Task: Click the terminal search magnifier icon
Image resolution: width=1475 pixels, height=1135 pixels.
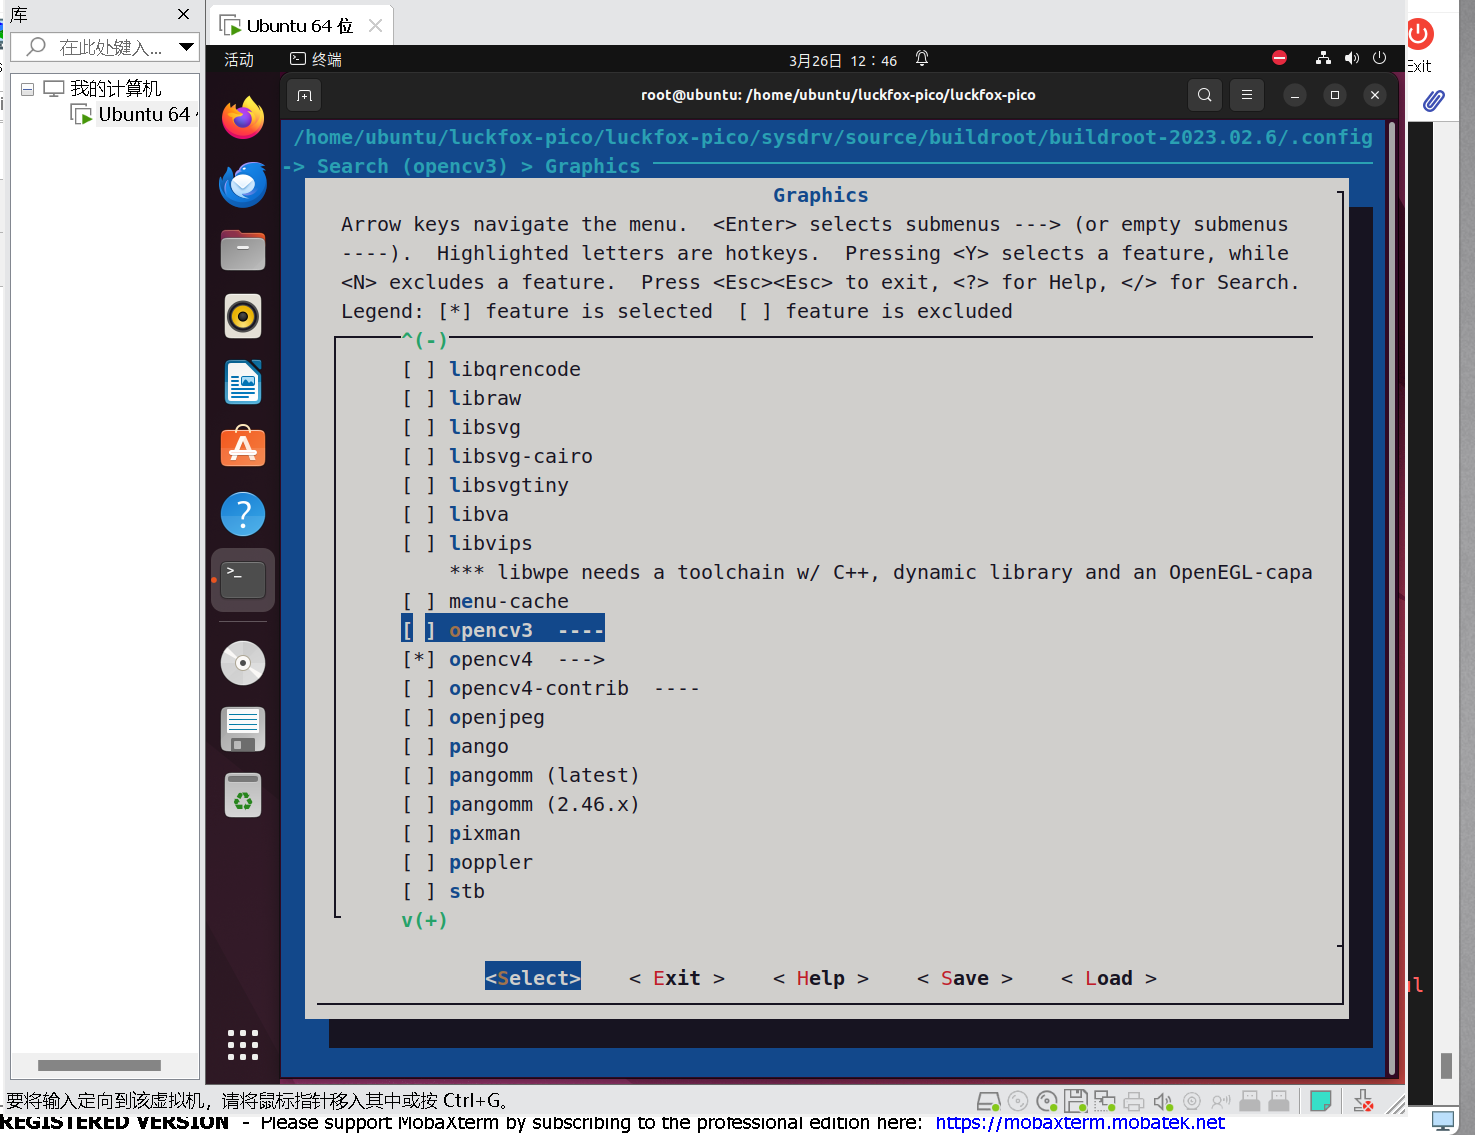Action: tap(1204, 95)
